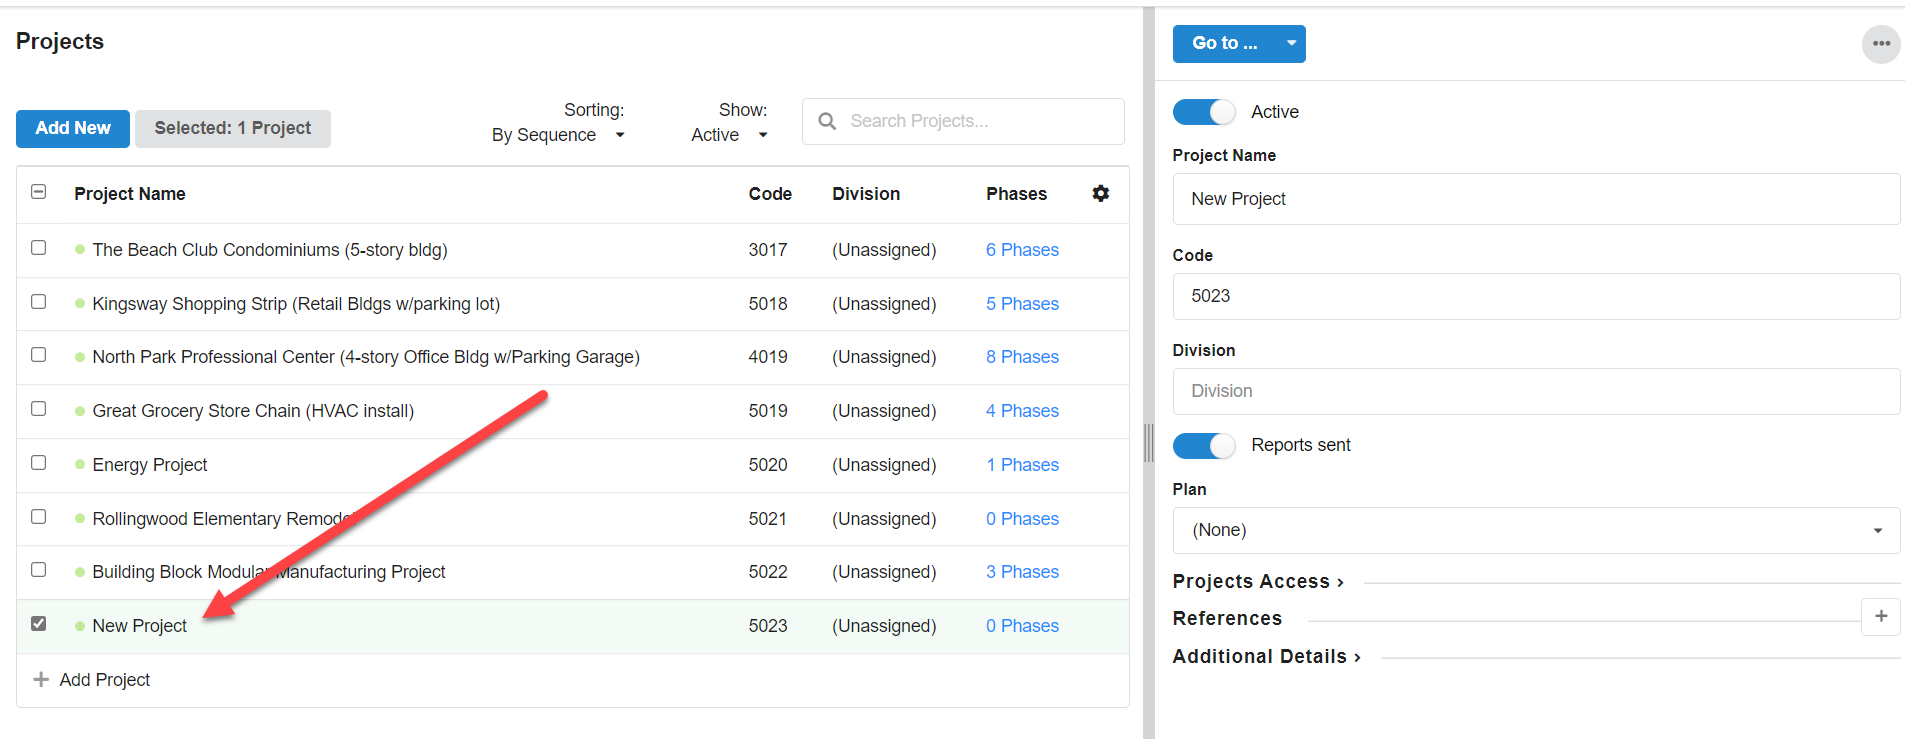Image resolution: width=1905 pixels, height=739 pixels.
Task: Click the Go to button
Action: coord(1225,44)
